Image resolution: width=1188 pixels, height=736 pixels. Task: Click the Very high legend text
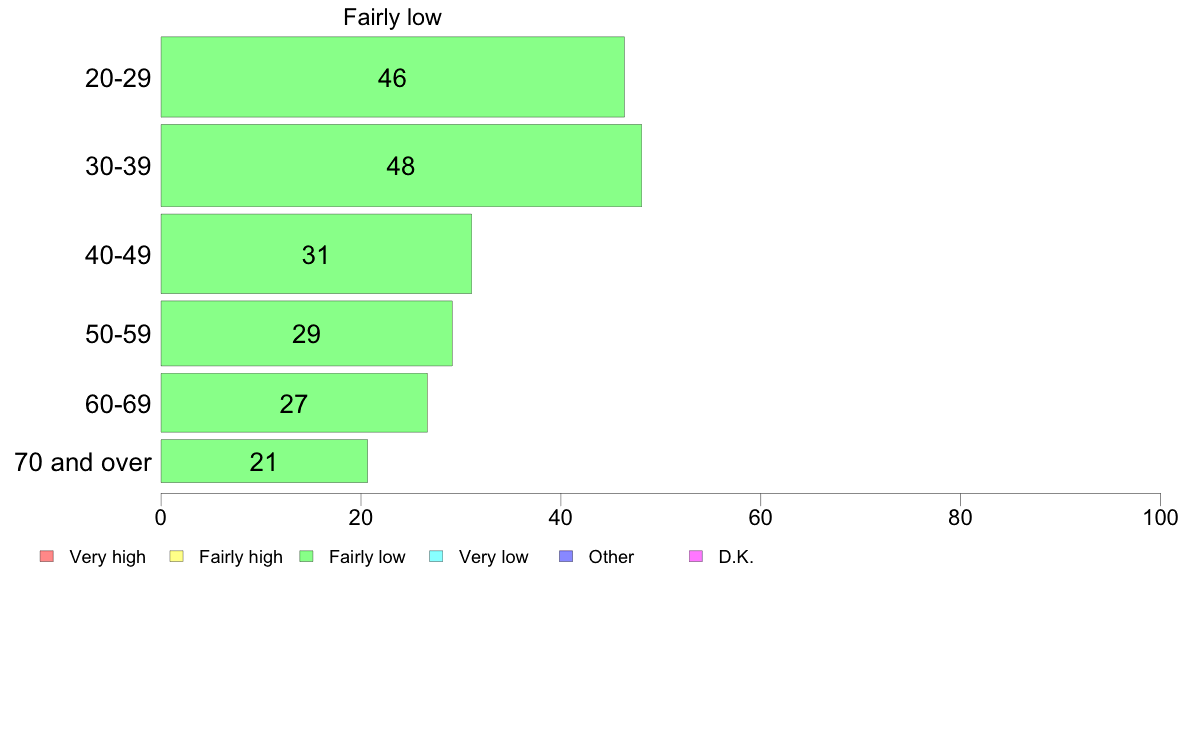[108, 557]
